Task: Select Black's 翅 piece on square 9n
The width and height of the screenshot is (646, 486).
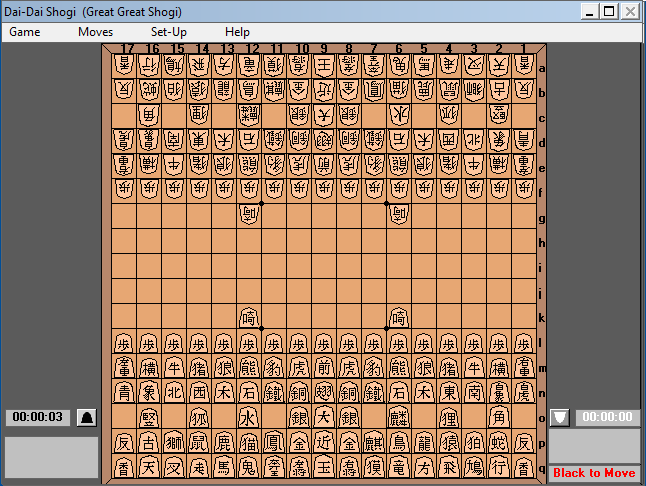Action: coord(324,392)
